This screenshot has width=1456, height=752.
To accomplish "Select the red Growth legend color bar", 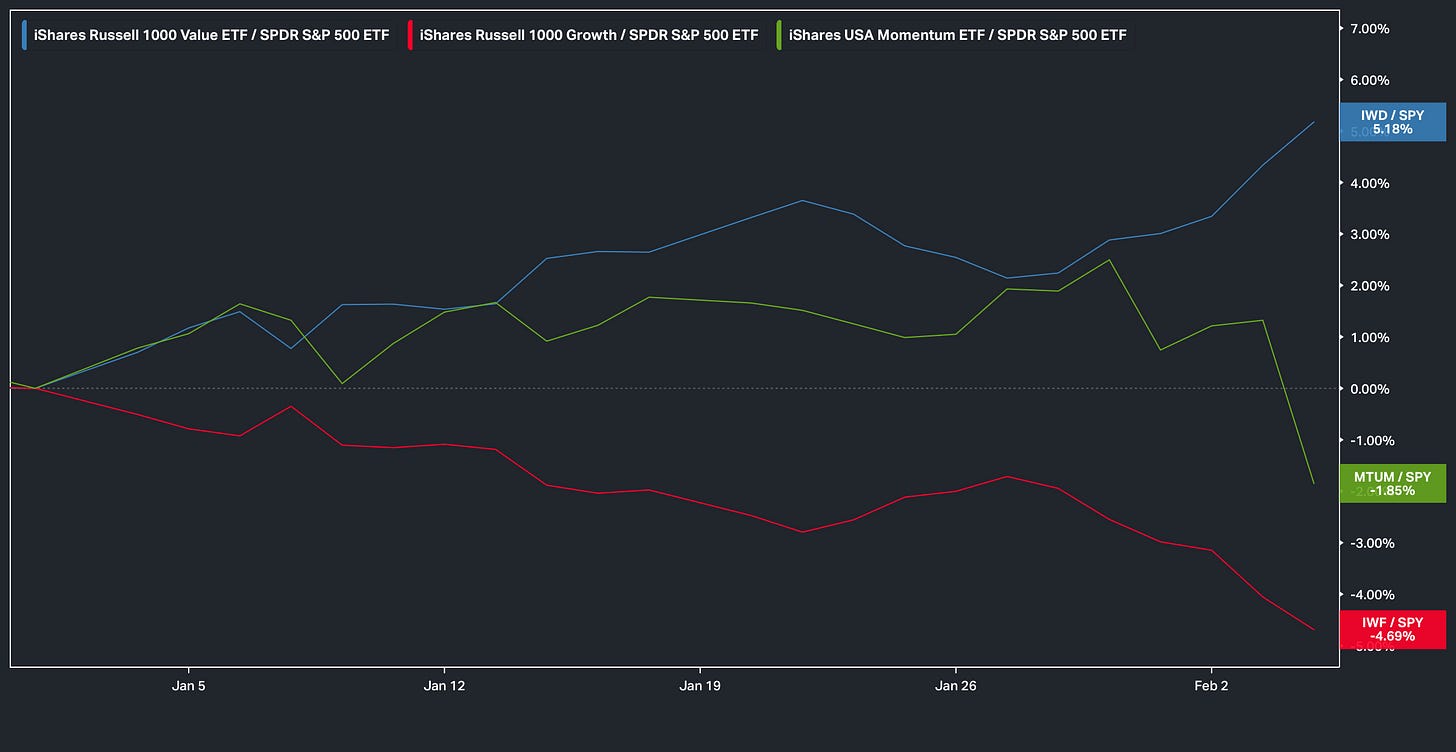I will click(x=411, y=35).
